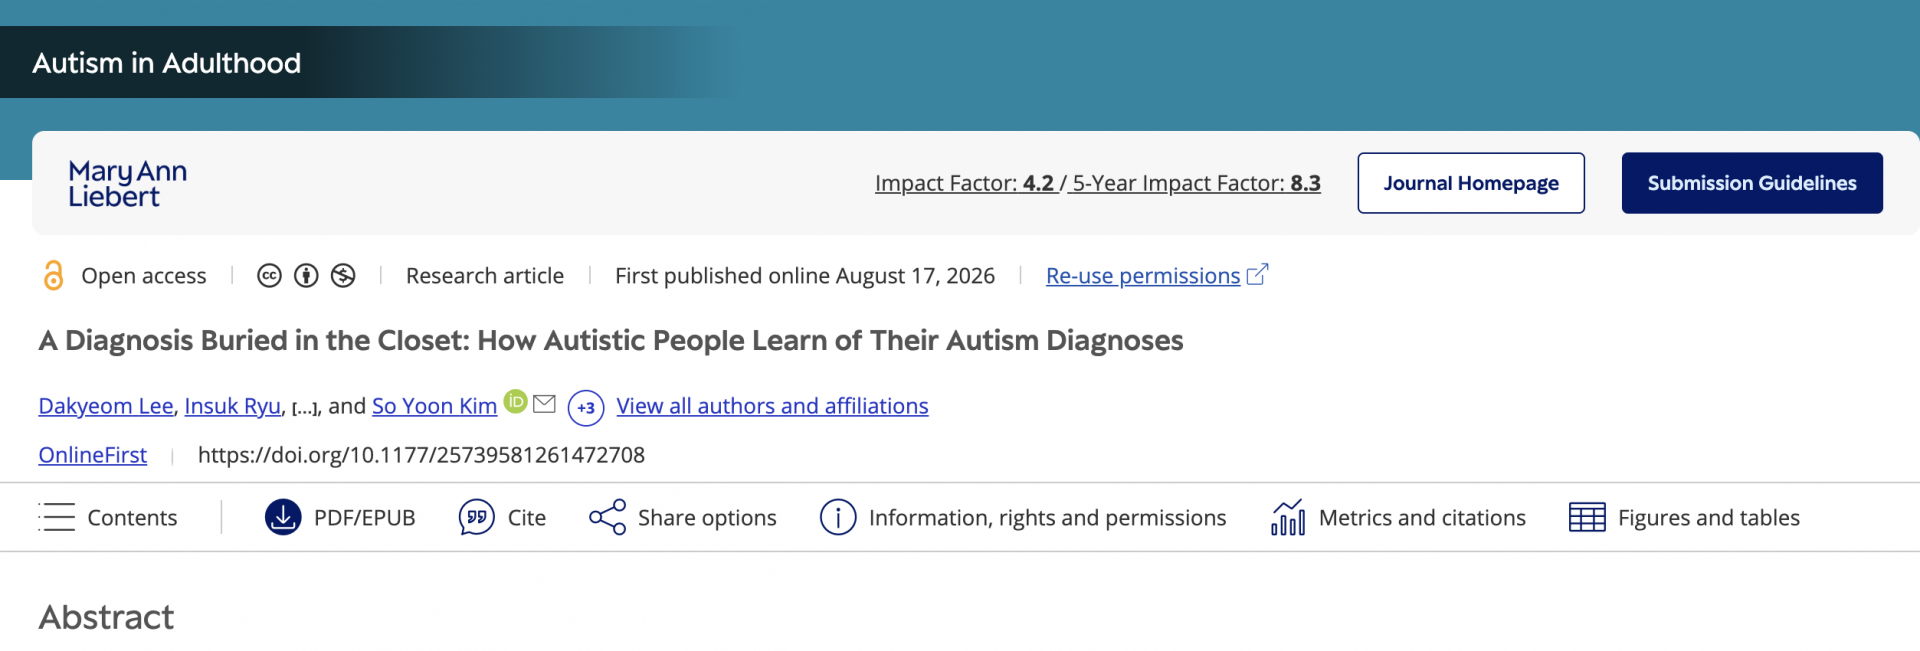Click the Creative Commons CC license icon
This screenshot has height=651, width=1920.
269,276
